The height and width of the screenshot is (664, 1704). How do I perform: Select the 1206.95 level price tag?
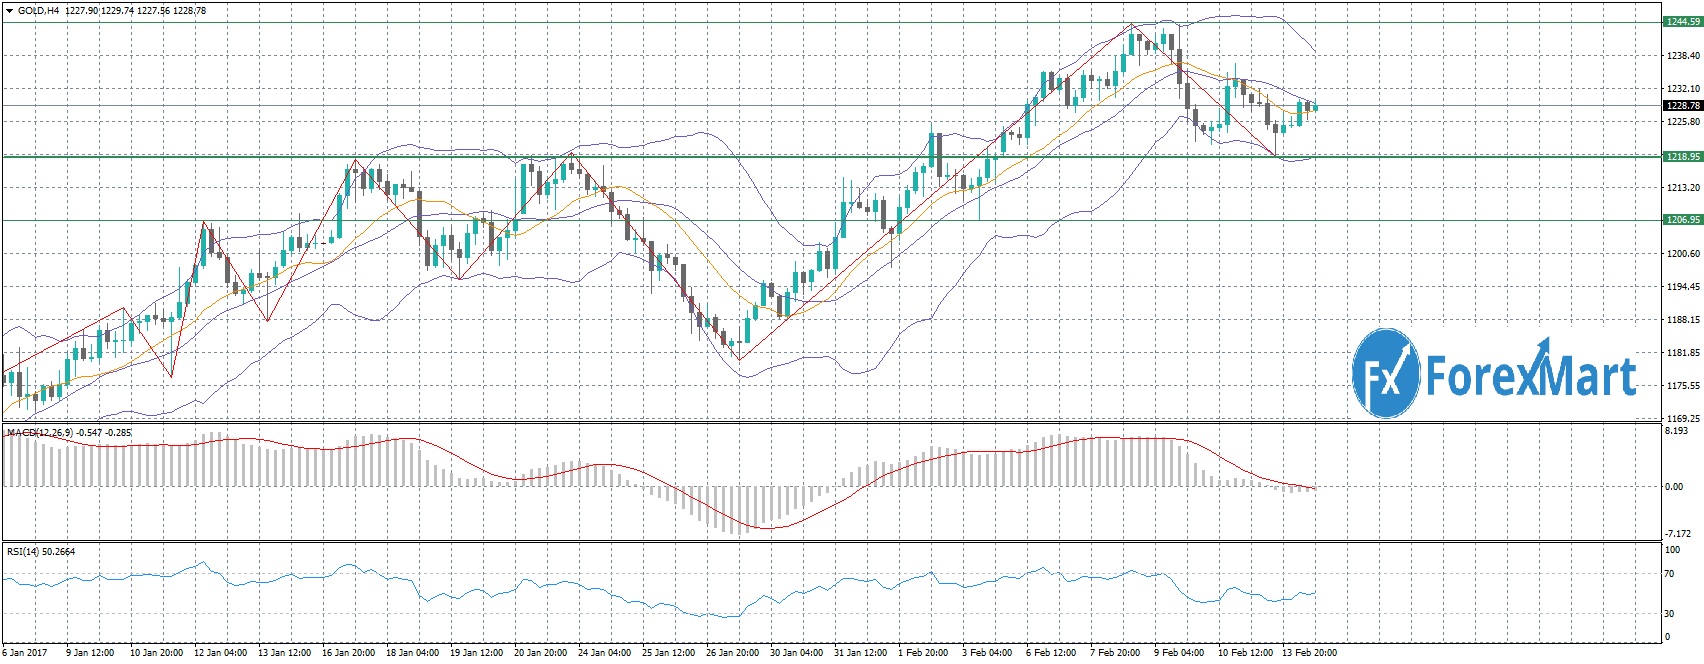tap(1682, 220)
